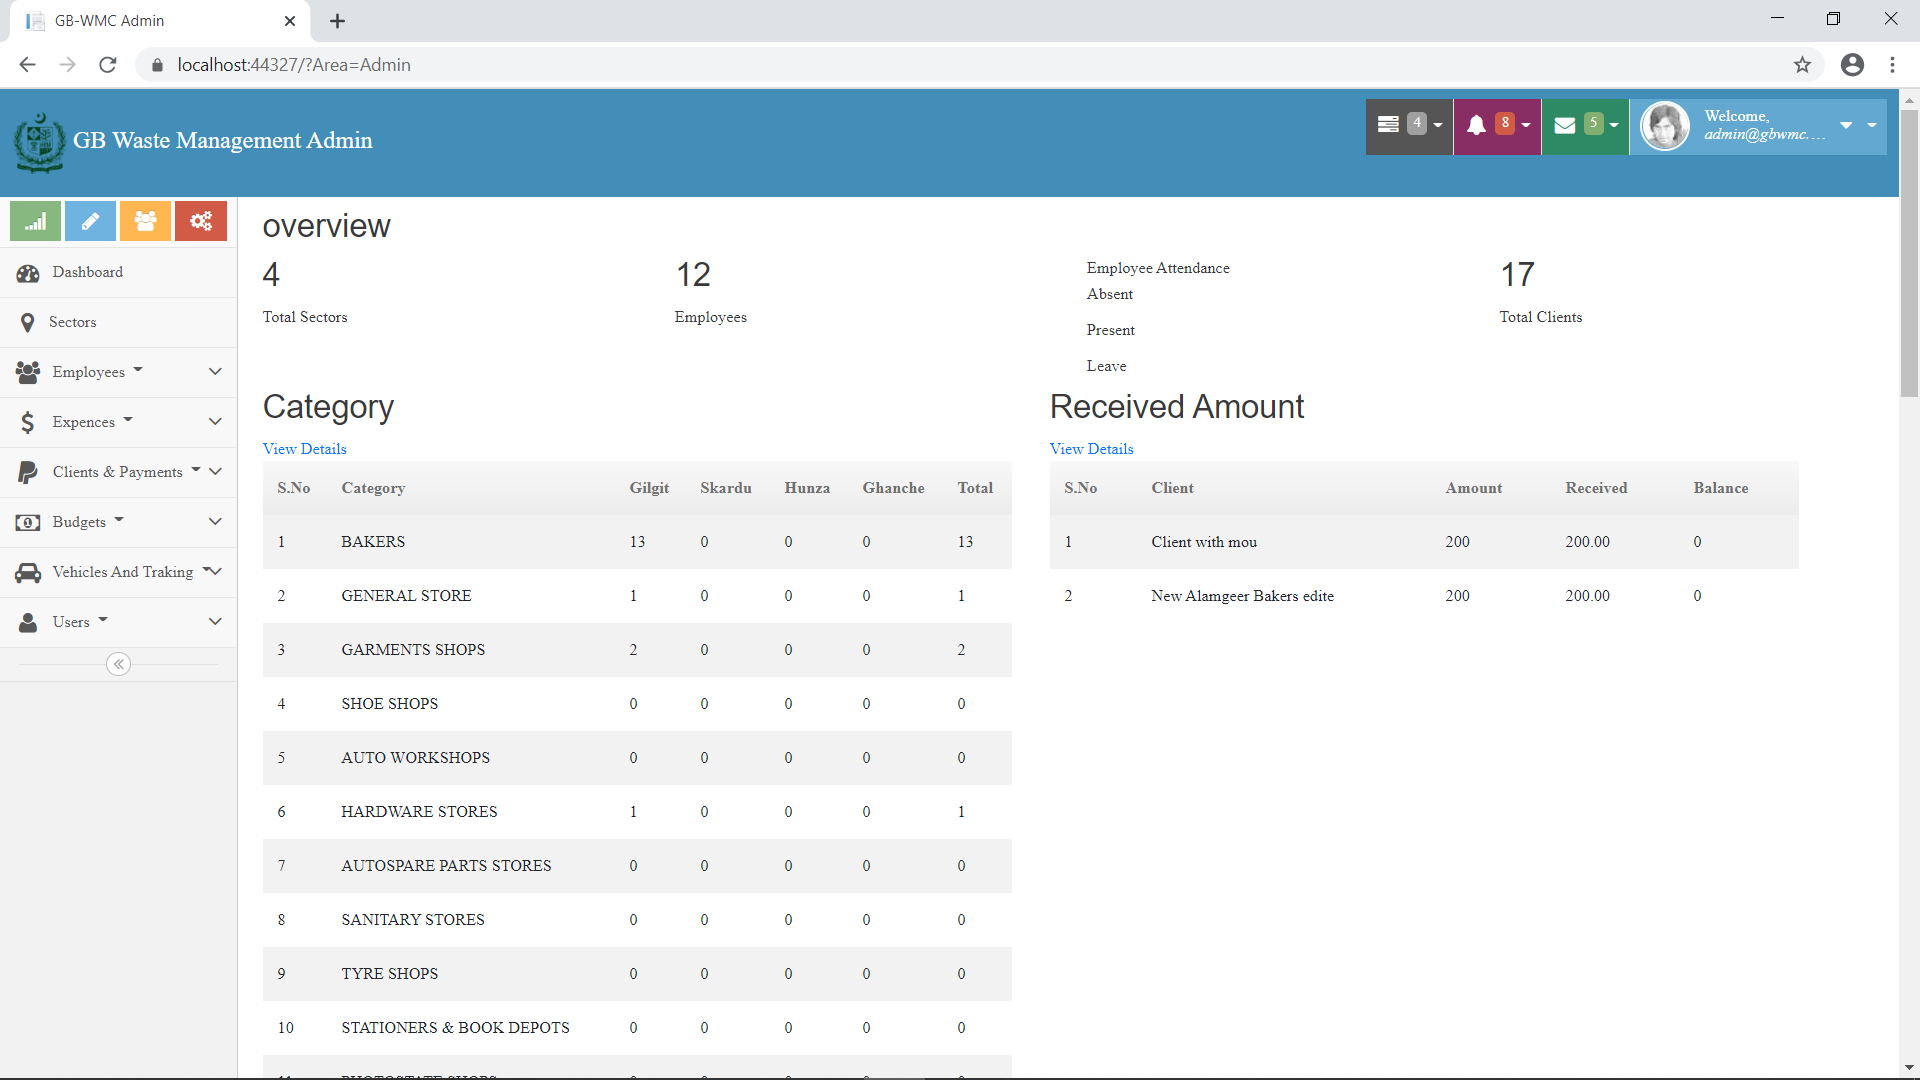
Task: Open View Details under Category
Action: coord(304,449)
